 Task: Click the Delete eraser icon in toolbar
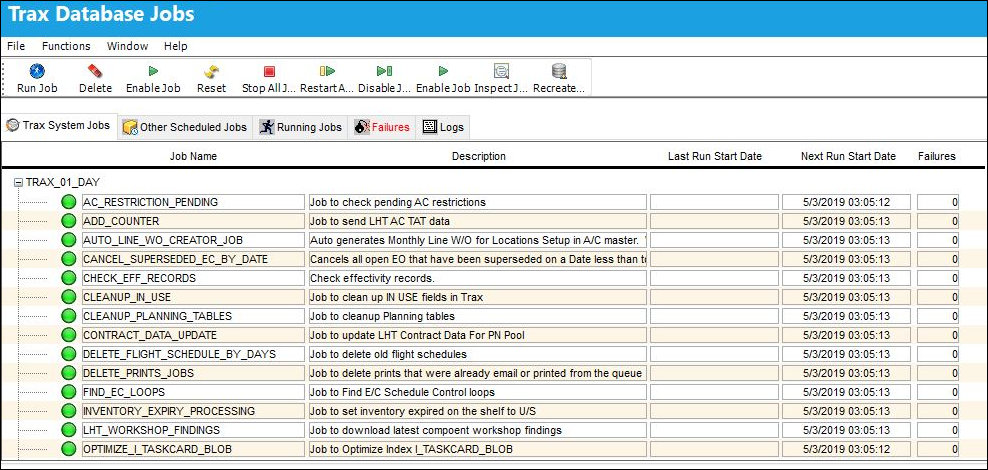[x=95, y=71]
